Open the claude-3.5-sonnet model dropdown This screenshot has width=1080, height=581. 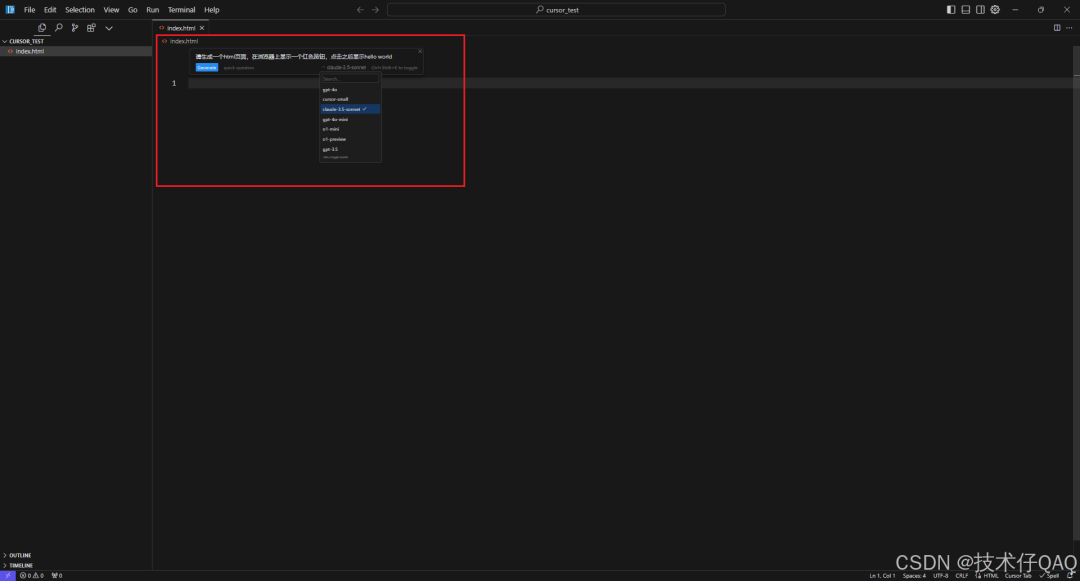tap(344, 67)
